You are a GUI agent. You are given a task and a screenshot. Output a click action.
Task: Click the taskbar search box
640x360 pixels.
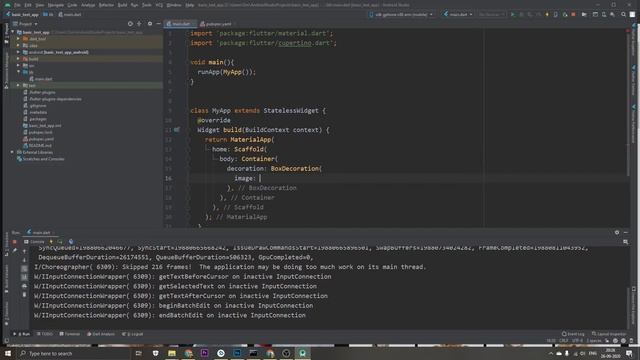(x=73, y=353)
